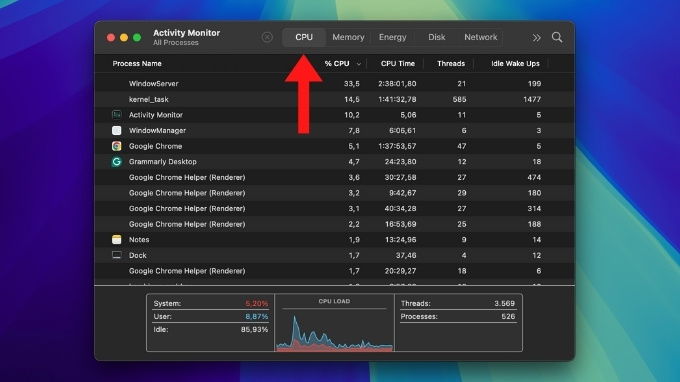Select Chrome Helper row with 474 wake ups
This screenshot has width=680, height=382.
(334, 177)
